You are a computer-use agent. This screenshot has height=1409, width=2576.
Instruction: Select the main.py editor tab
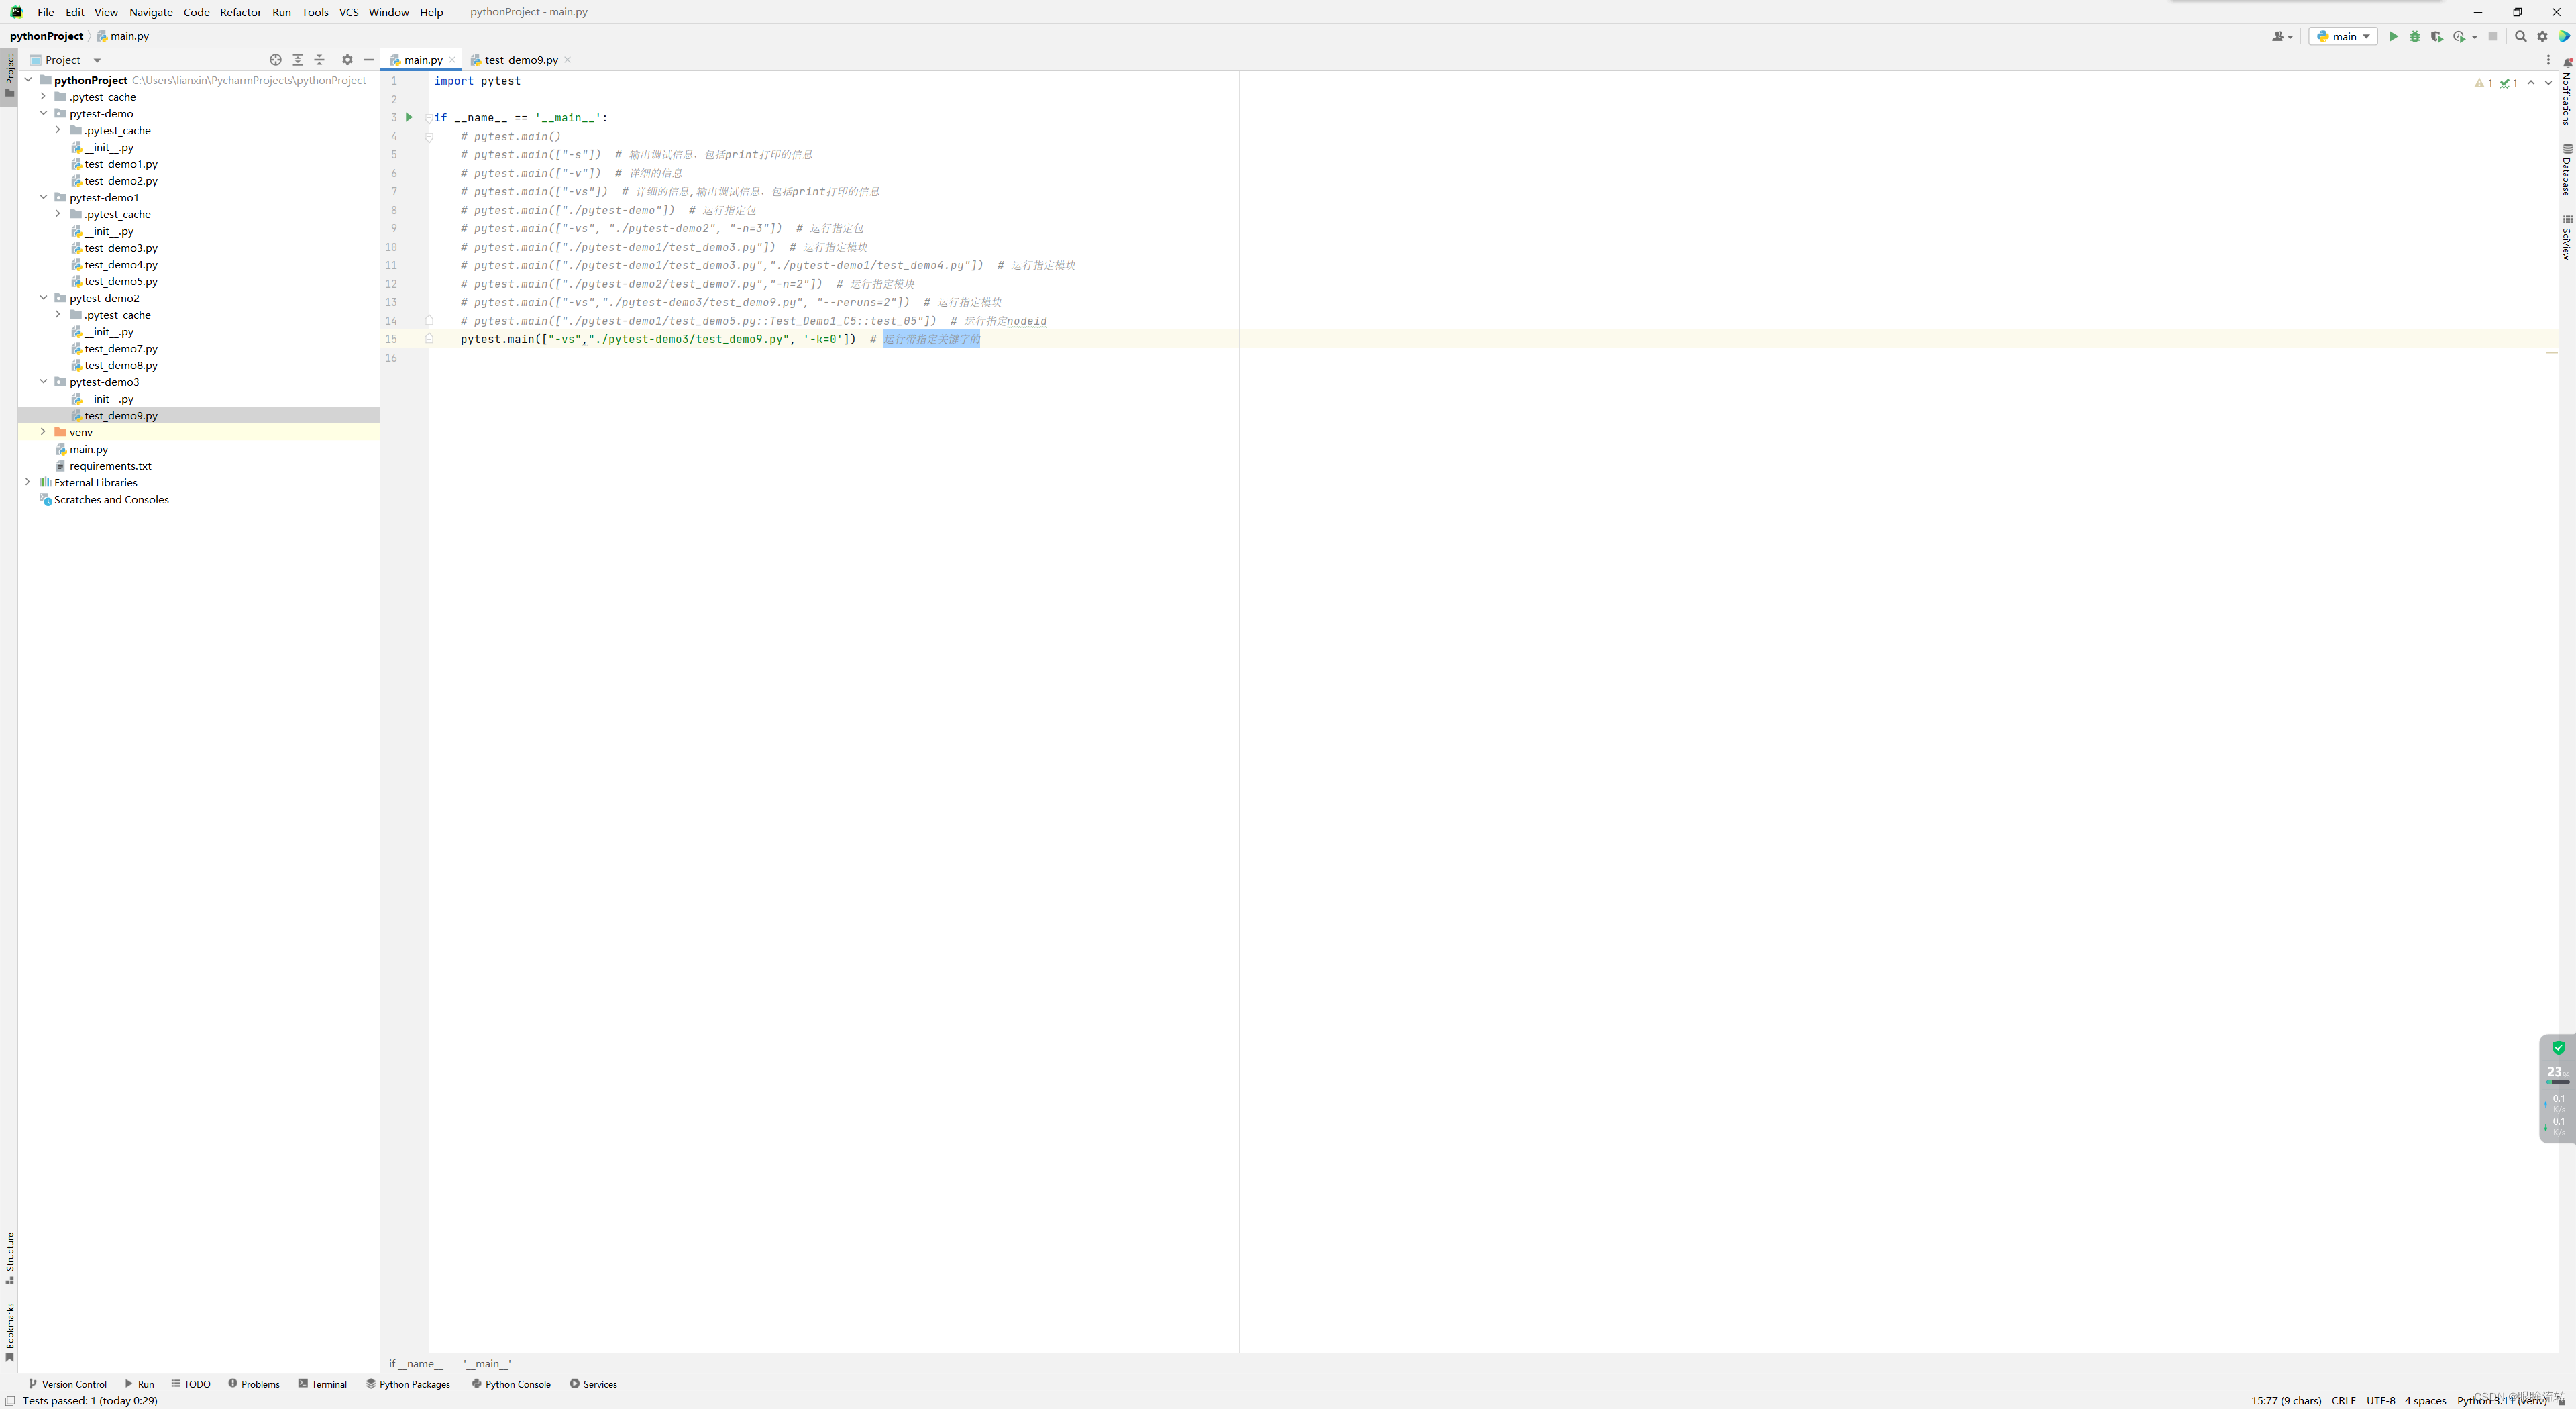click(422, 60)
